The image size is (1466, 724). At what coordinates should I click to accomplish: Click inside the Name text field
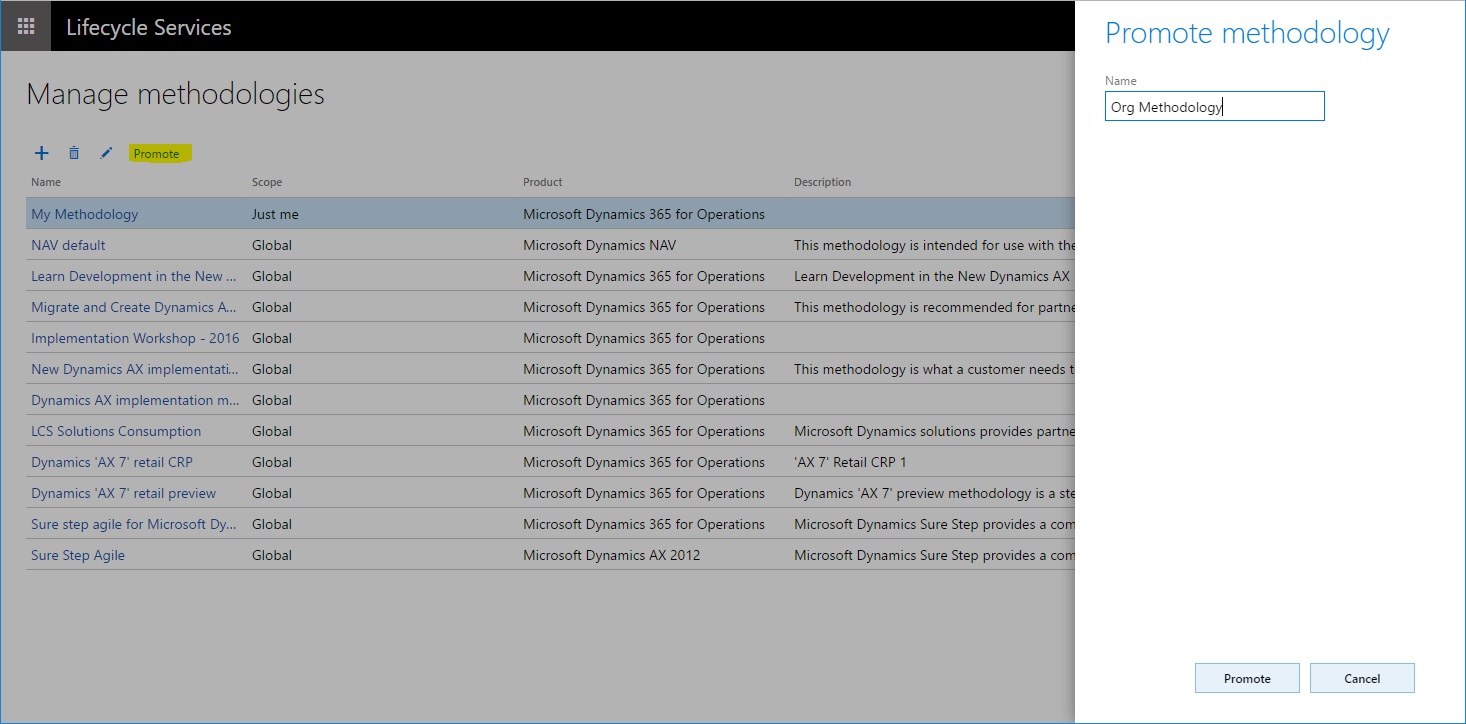(1214, 106)
